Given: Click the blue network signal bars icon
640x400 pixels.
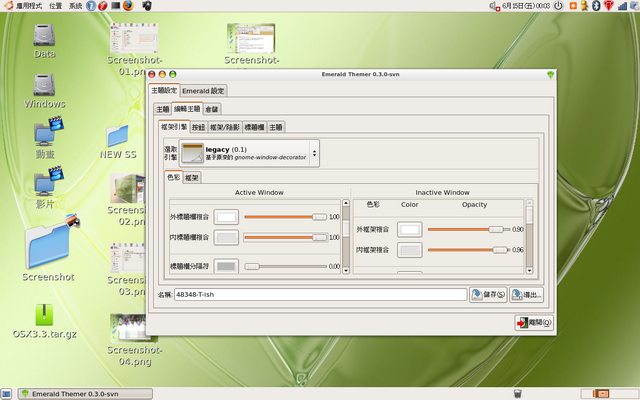Looking at the screenshot, I should click(622, 6).
